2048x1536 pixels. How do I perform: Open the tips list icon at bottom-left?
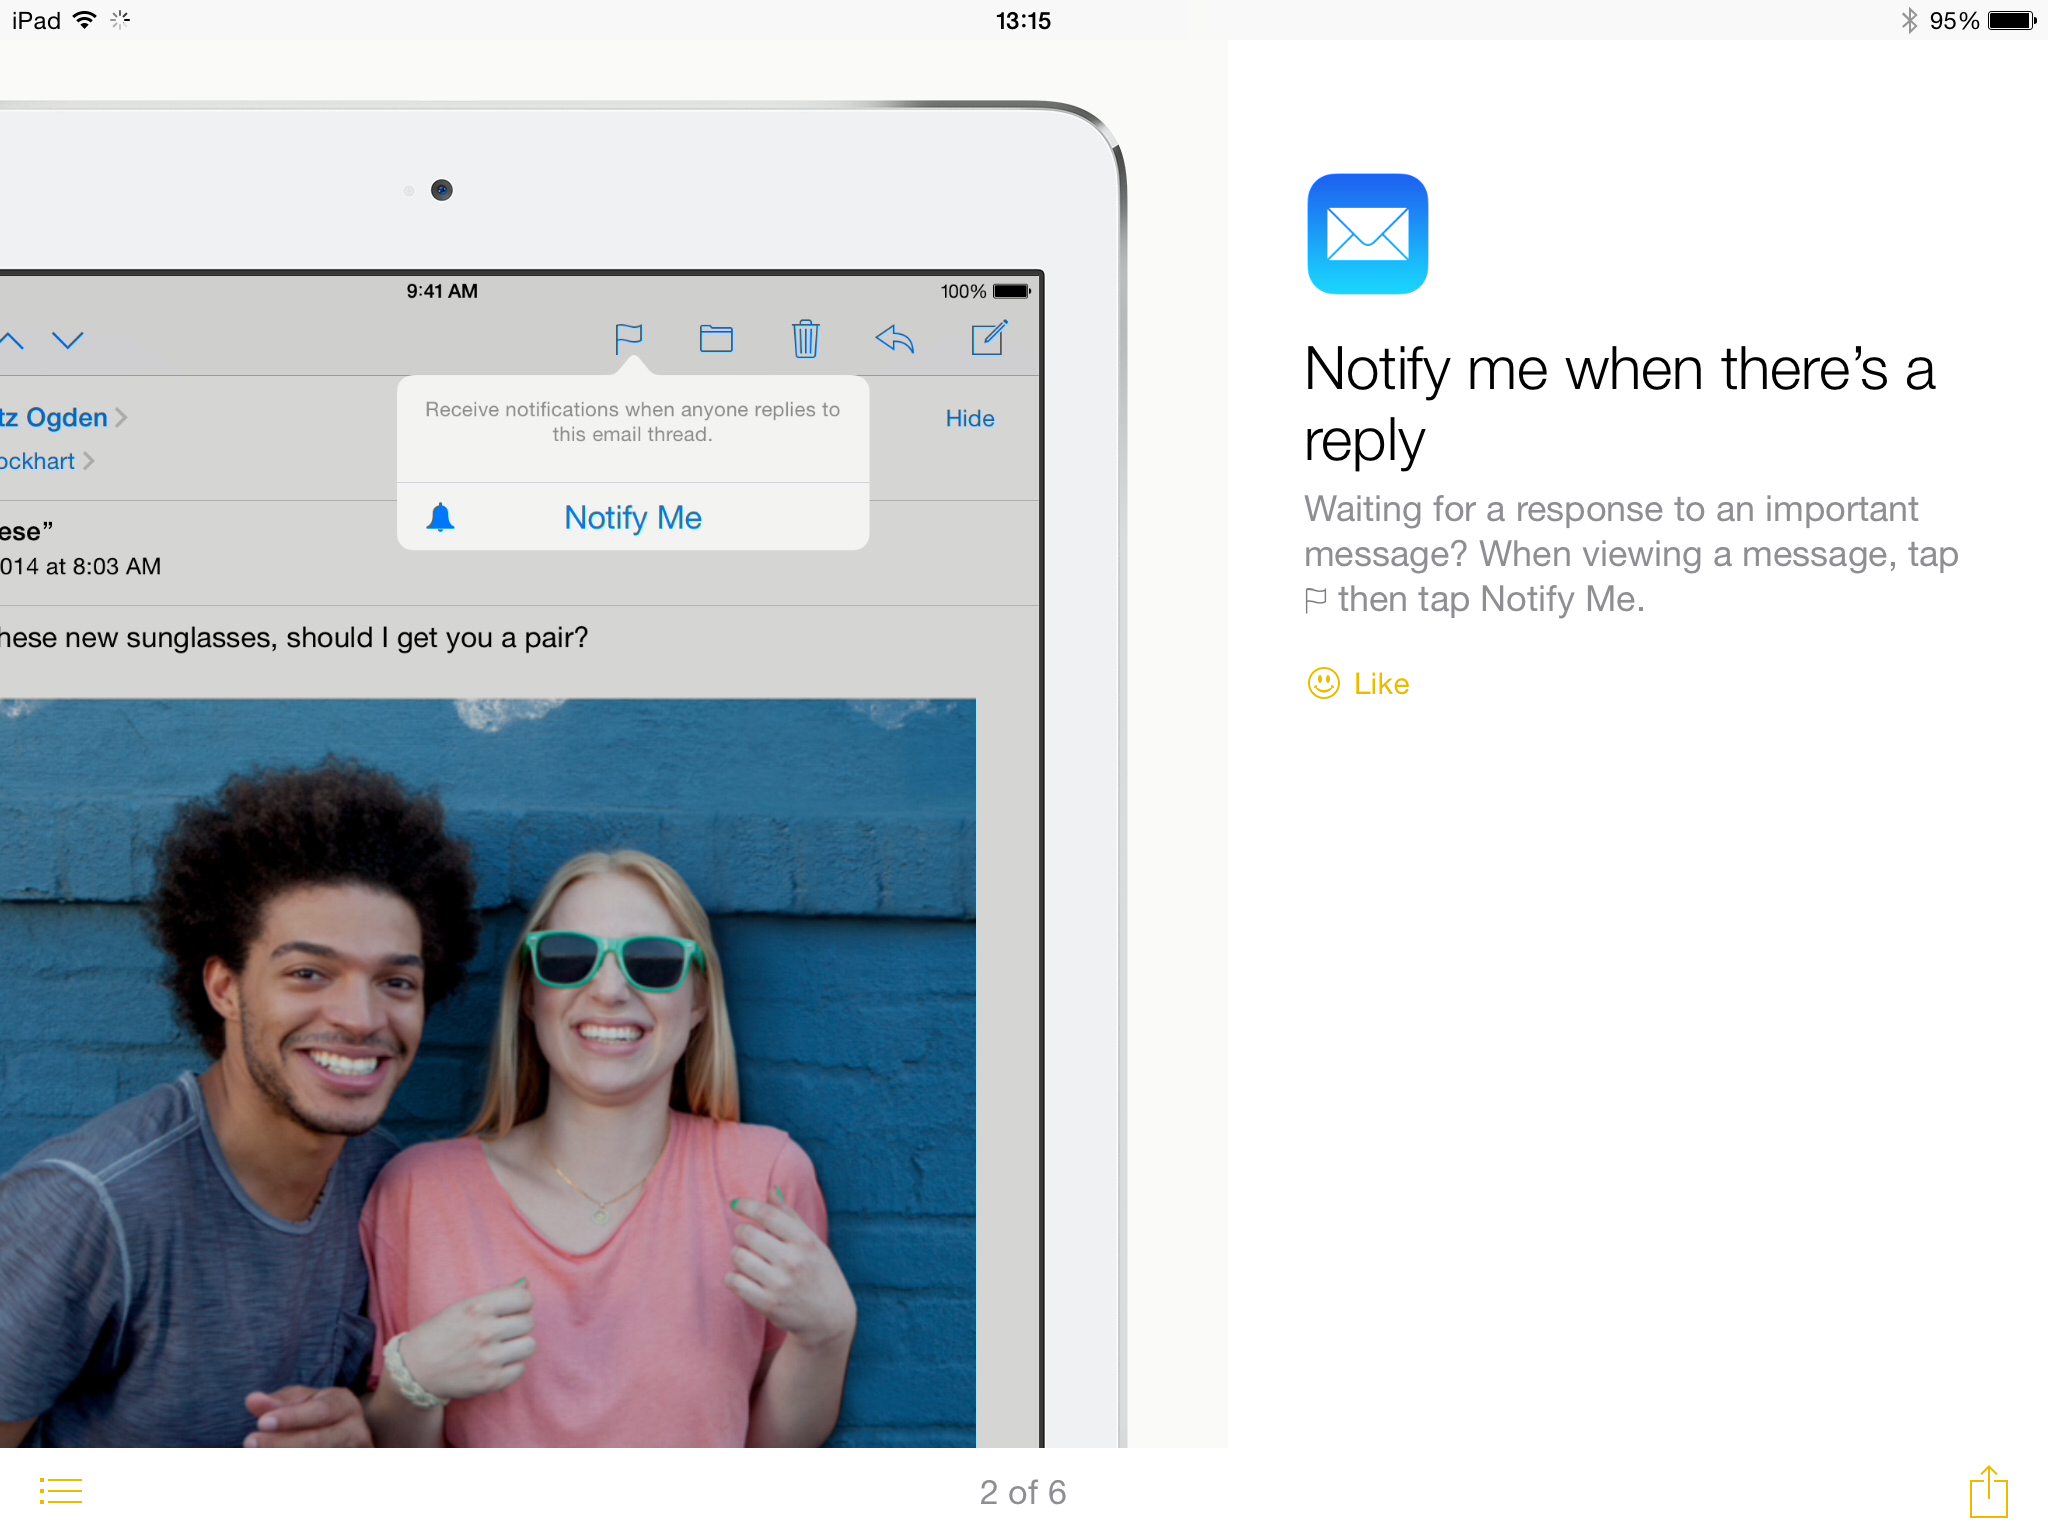(60, 1491)
